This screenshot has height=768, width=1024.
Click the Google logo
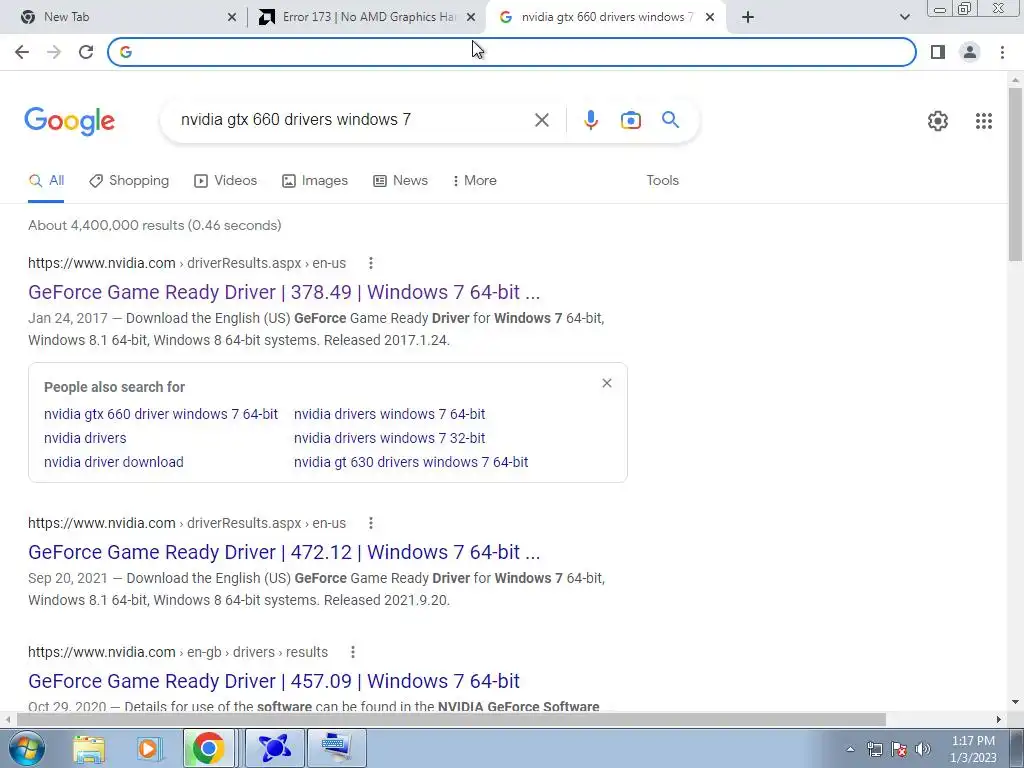tap(69, 121)
